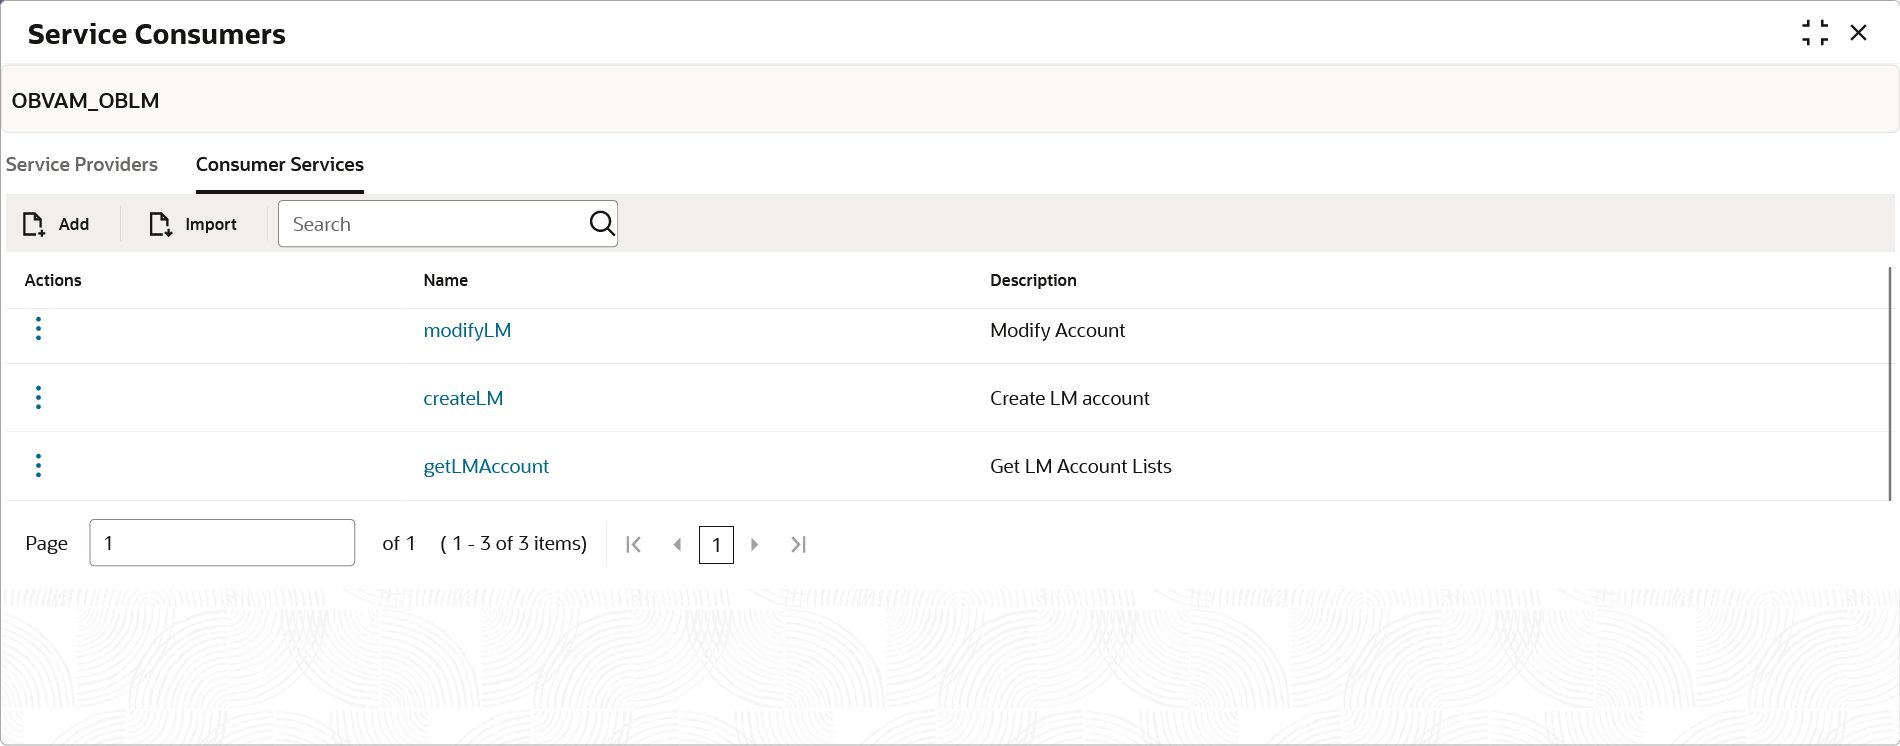This screenshot has height=746, width=1900.
Task: Switch to Service Providers tab
Action: tap(82, 164)
